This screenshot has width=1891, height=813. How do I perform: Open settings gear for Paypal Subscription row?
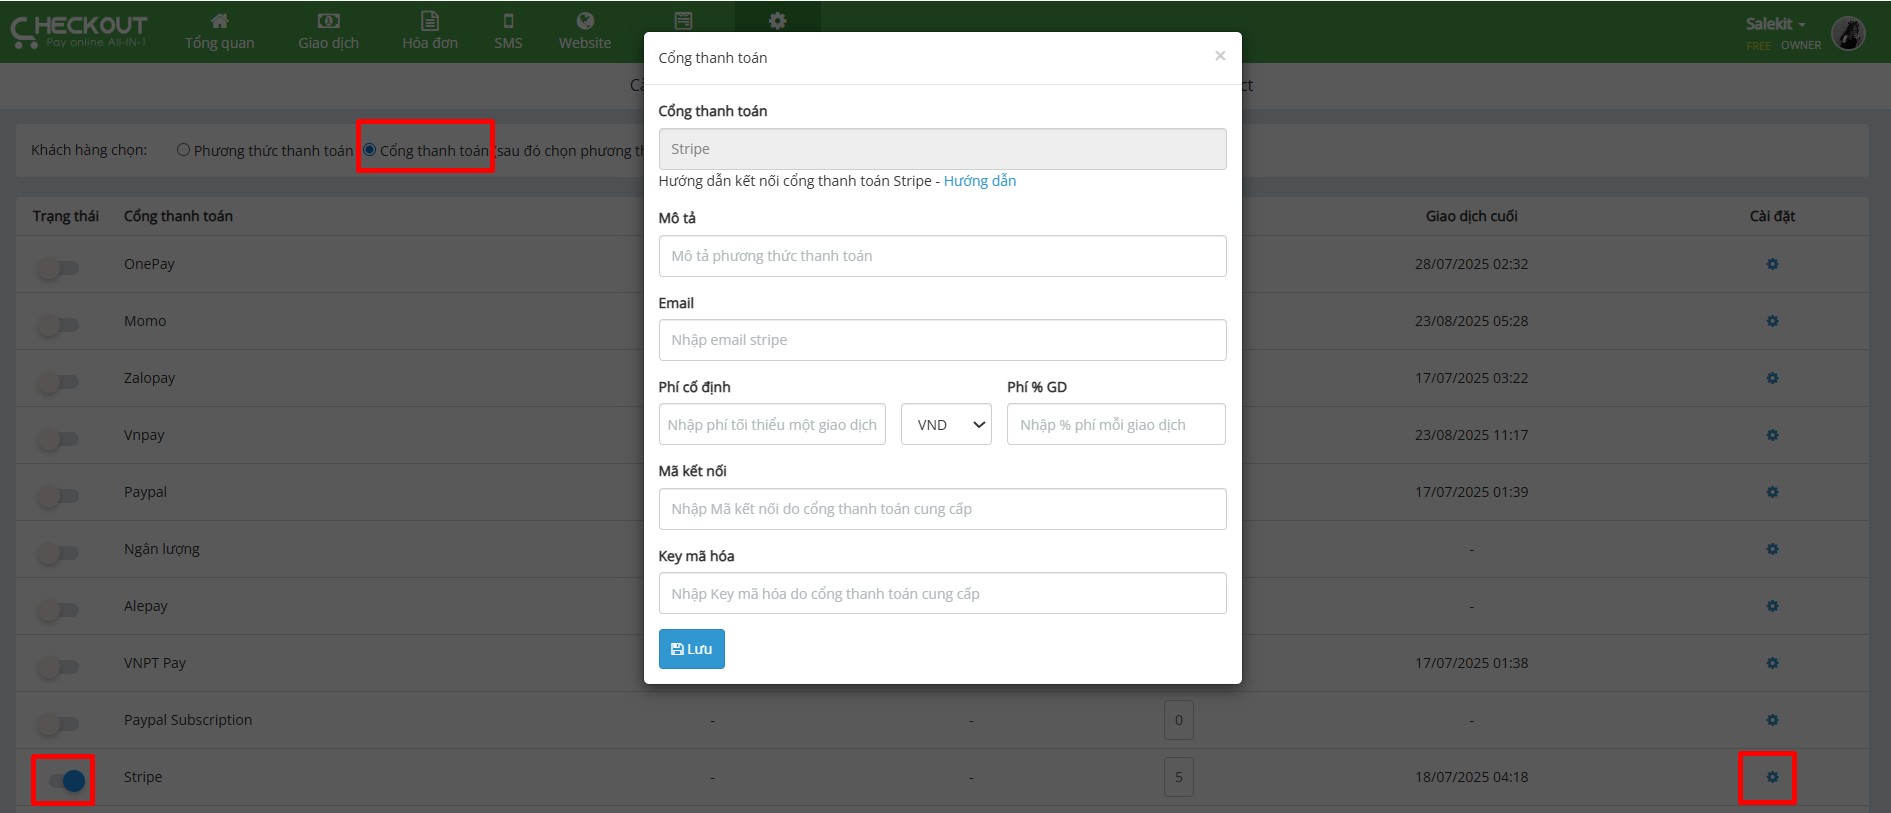[1772, 720]
